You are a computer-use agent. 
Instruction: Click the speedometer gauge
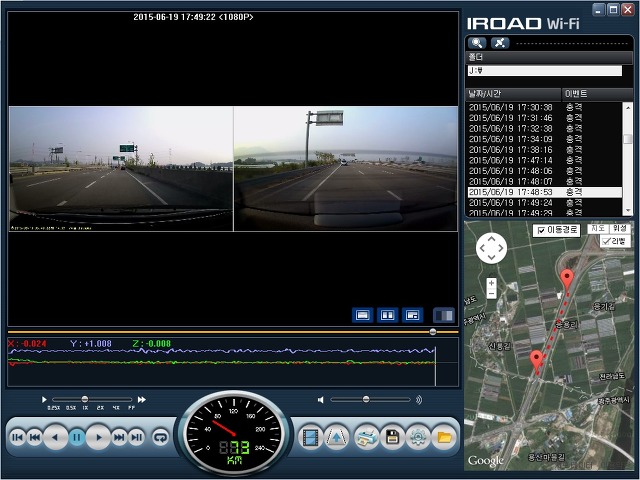click(x=233, y=433)
